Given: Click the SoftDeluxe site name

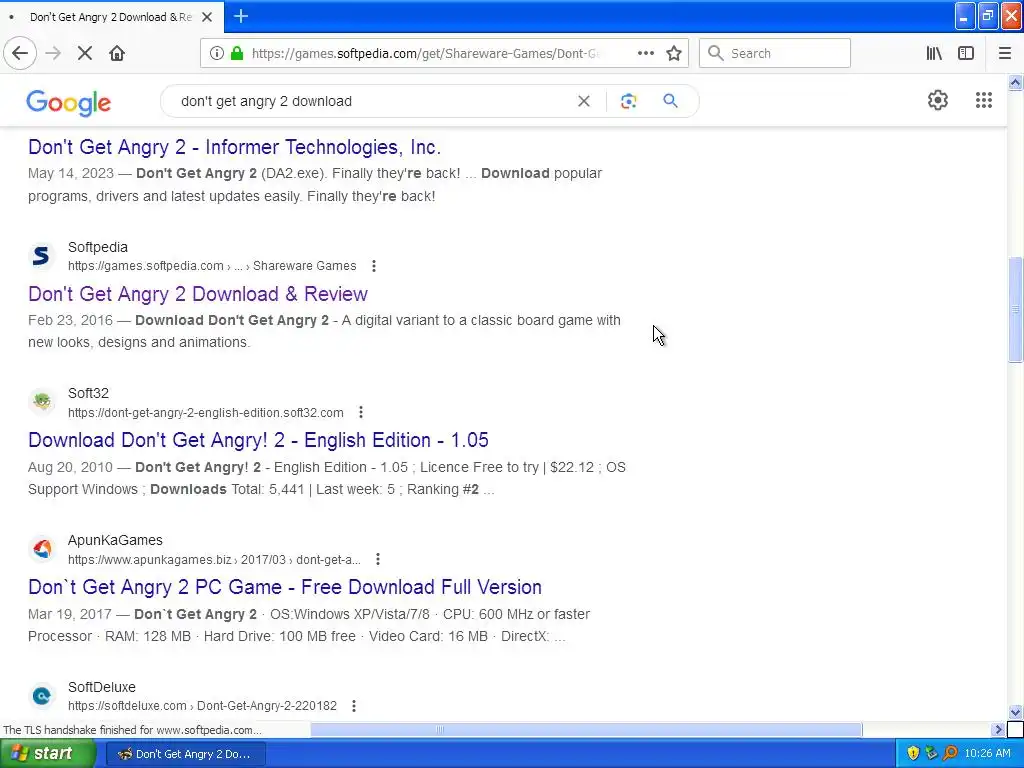Looking at the screenshot, I should [x=102, y=687].
